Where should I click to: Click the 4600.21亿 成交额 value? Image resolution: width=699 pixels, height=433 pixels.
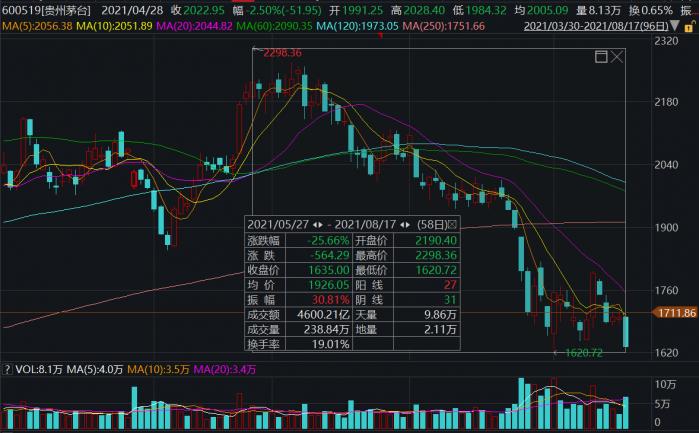tap(324, 314)
